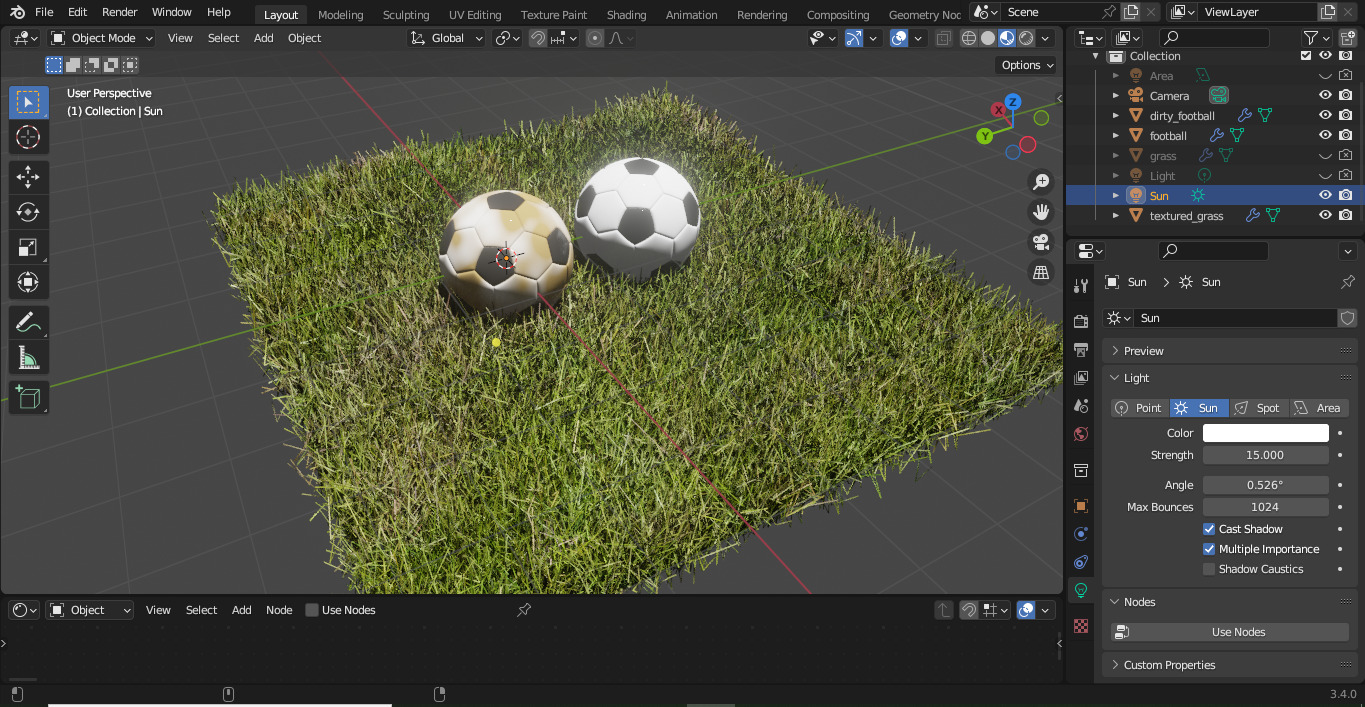Image resolution: width=1365 pixels, height=707 pixels.
Task: Click the viewport pan hand icon
Action: click(1041, 212)
